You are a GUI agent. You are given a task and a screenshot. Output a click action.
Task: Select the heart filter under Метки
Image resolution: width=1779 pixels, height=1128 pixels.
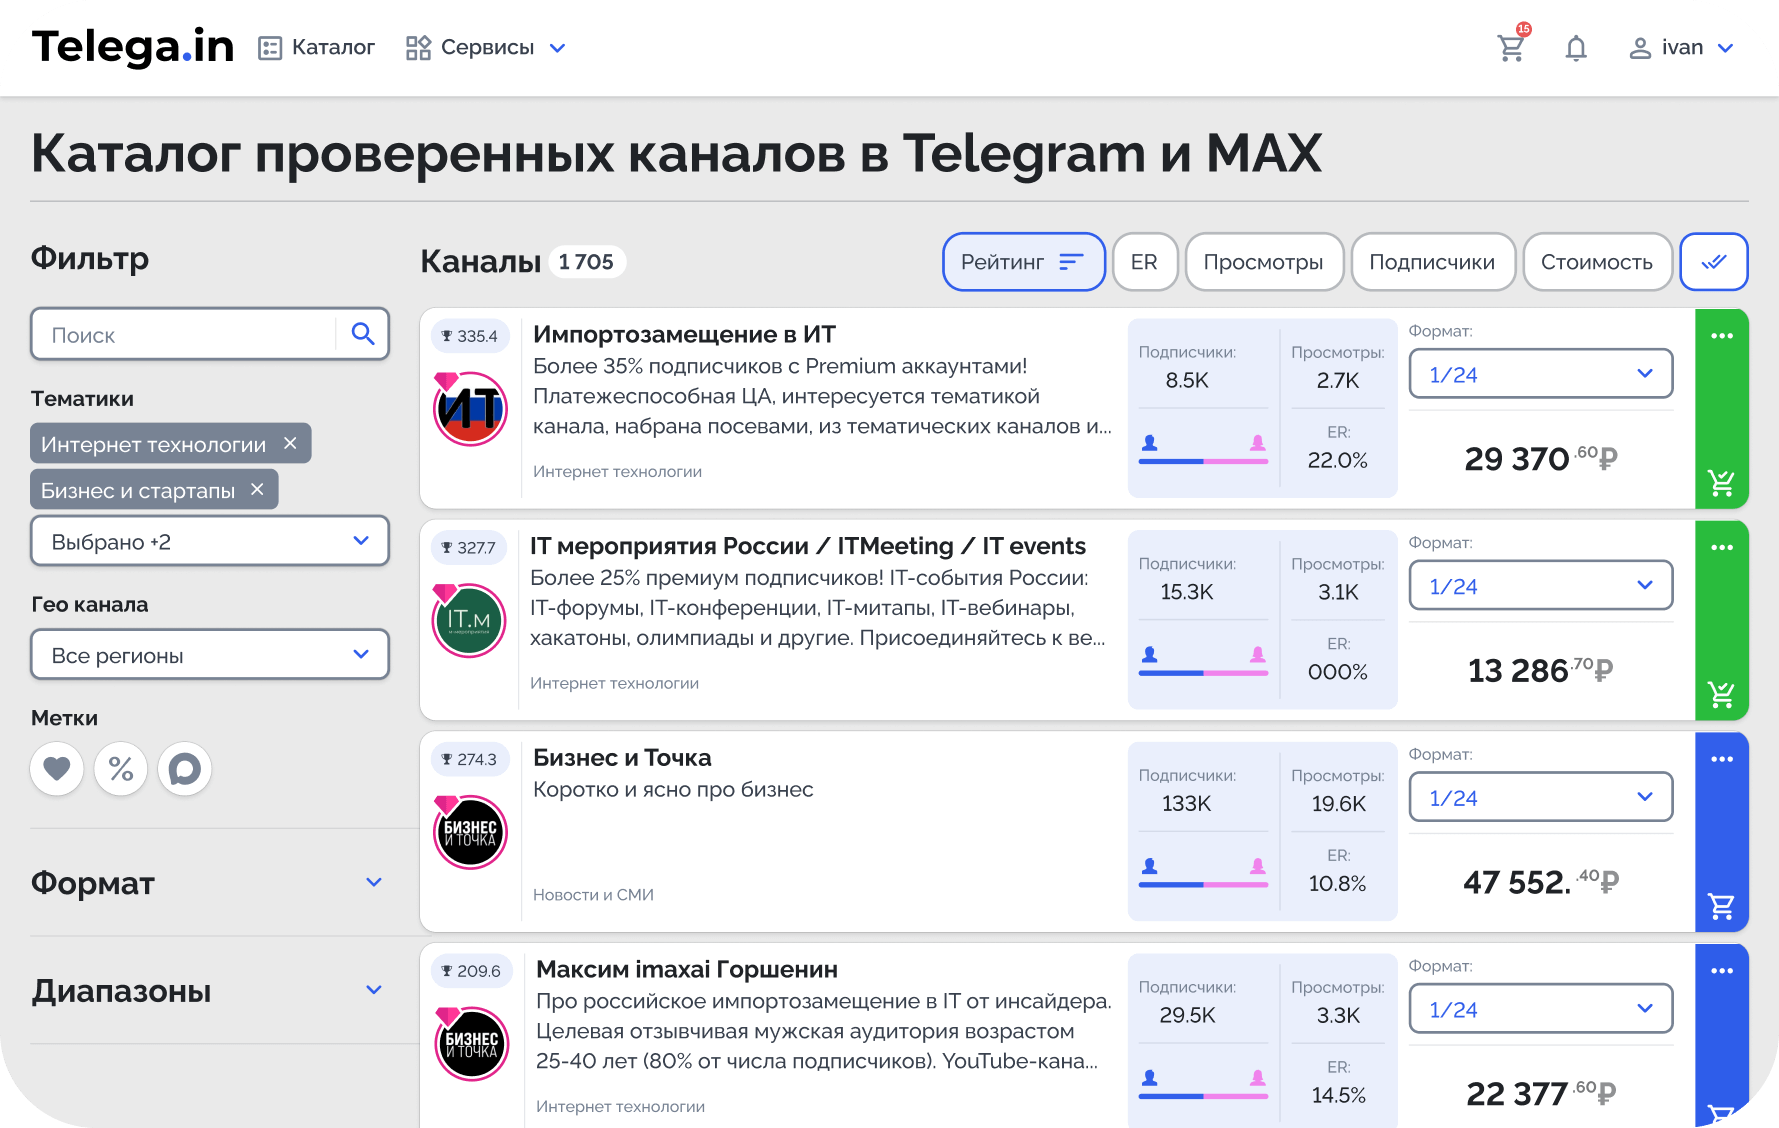coord(57,769)
